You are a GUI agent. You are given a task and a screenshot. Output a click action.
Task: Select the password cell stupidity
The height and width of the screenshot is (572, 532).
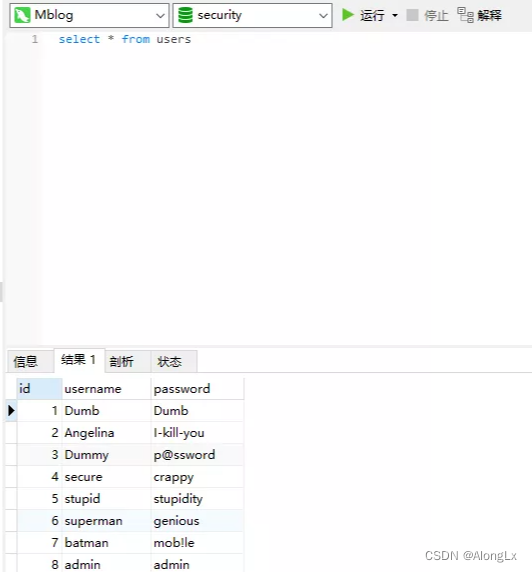(197, 499)
